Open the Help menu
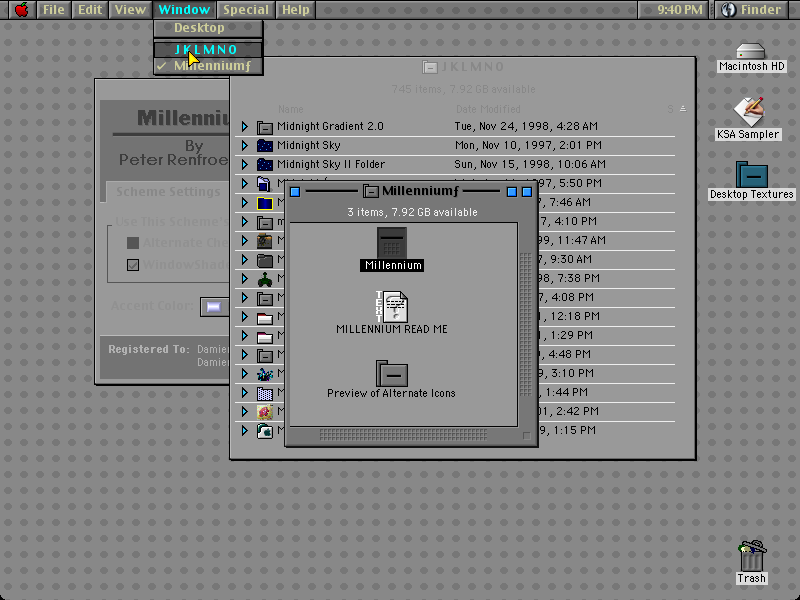Image resolution: width=800 pixels, height=600 pixels. point(296,10)
